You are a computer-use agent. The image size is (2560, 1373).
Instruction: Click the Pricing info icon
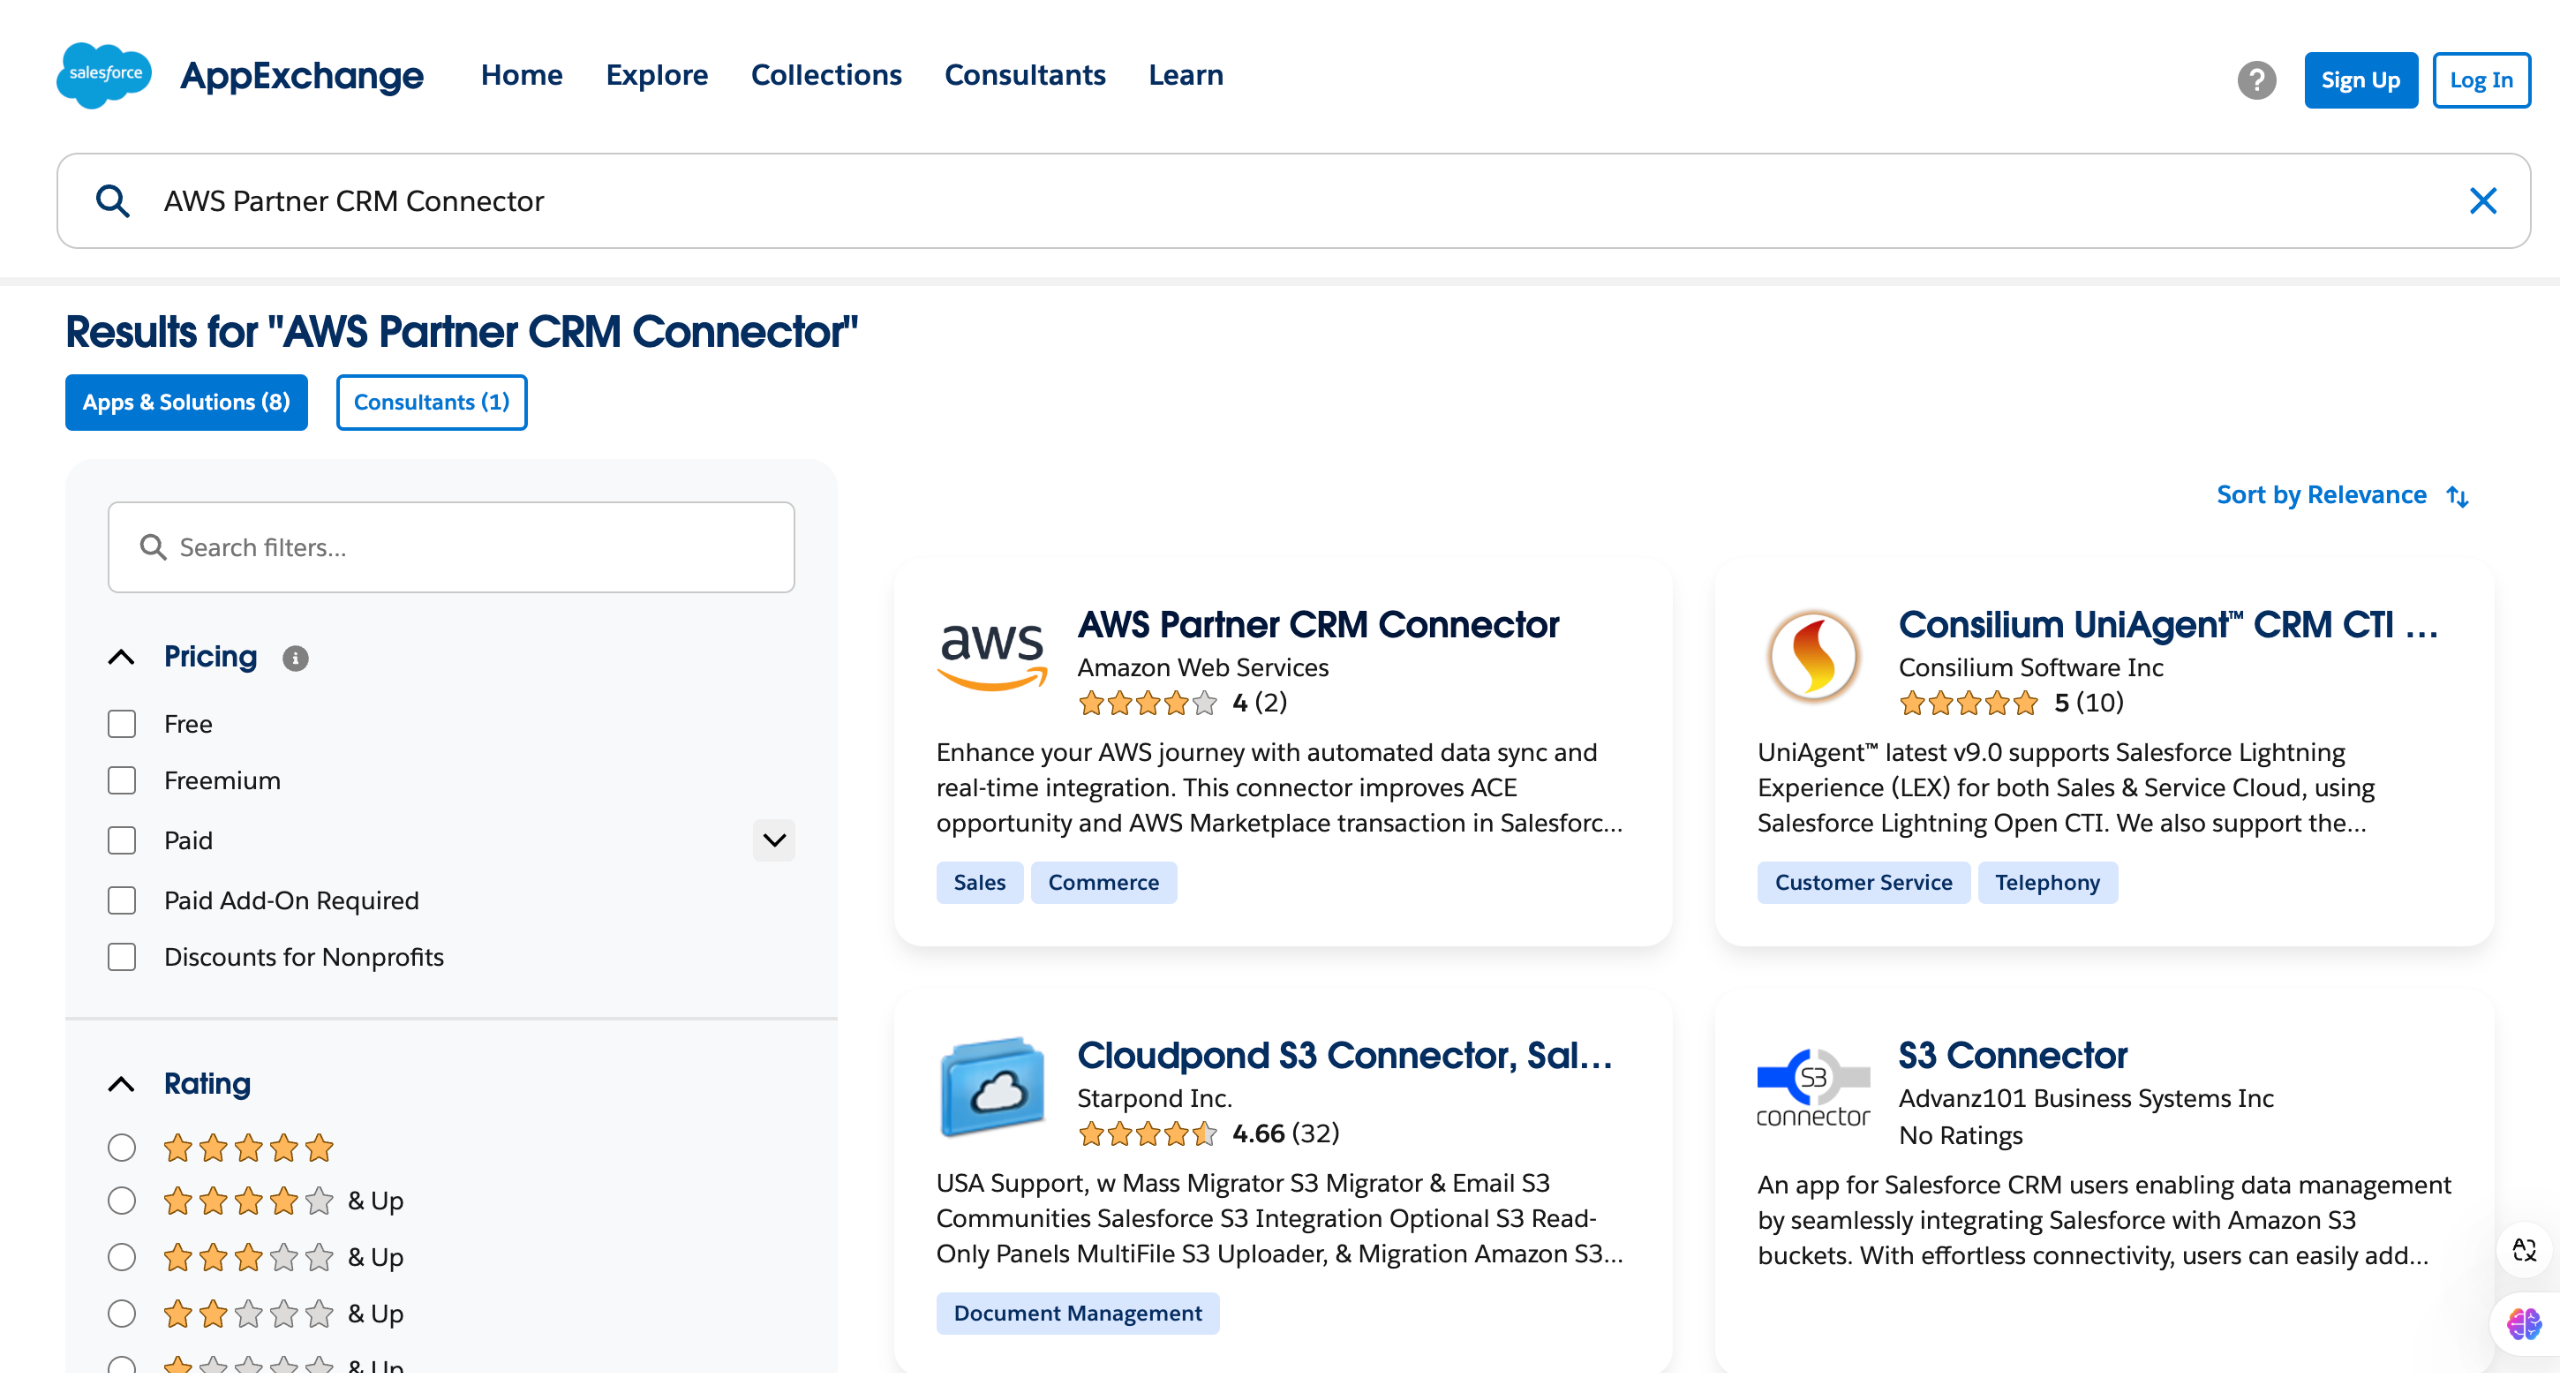point(295,658)
